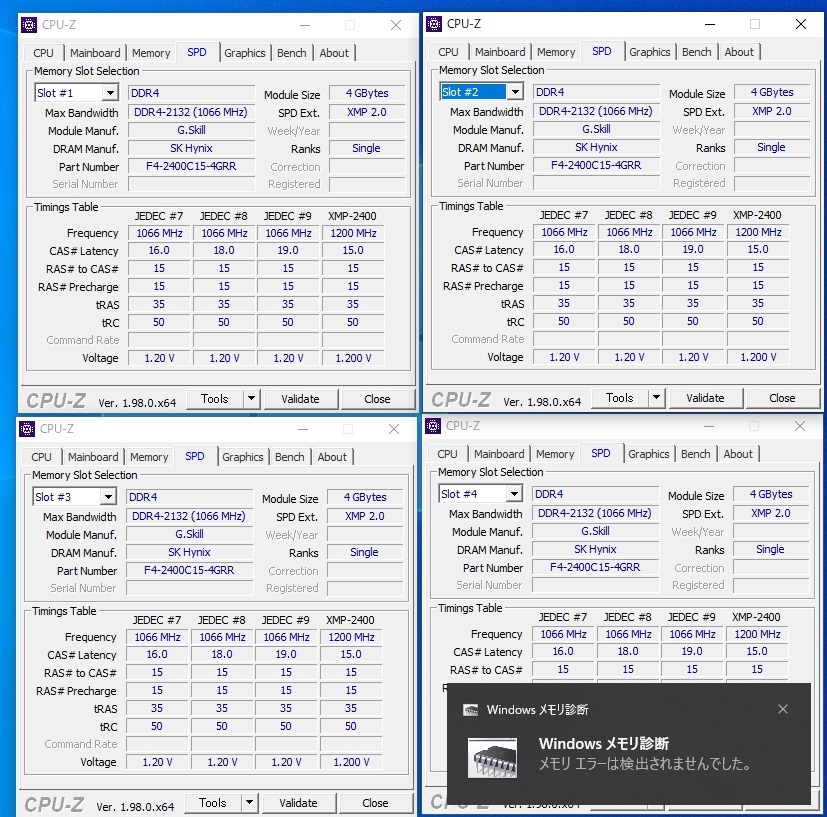Screen dimensions: 827x817
Task: Click JEDEC #7 tRAS value 35 in Slot #3 window
Action: click(x=157, y=708)
